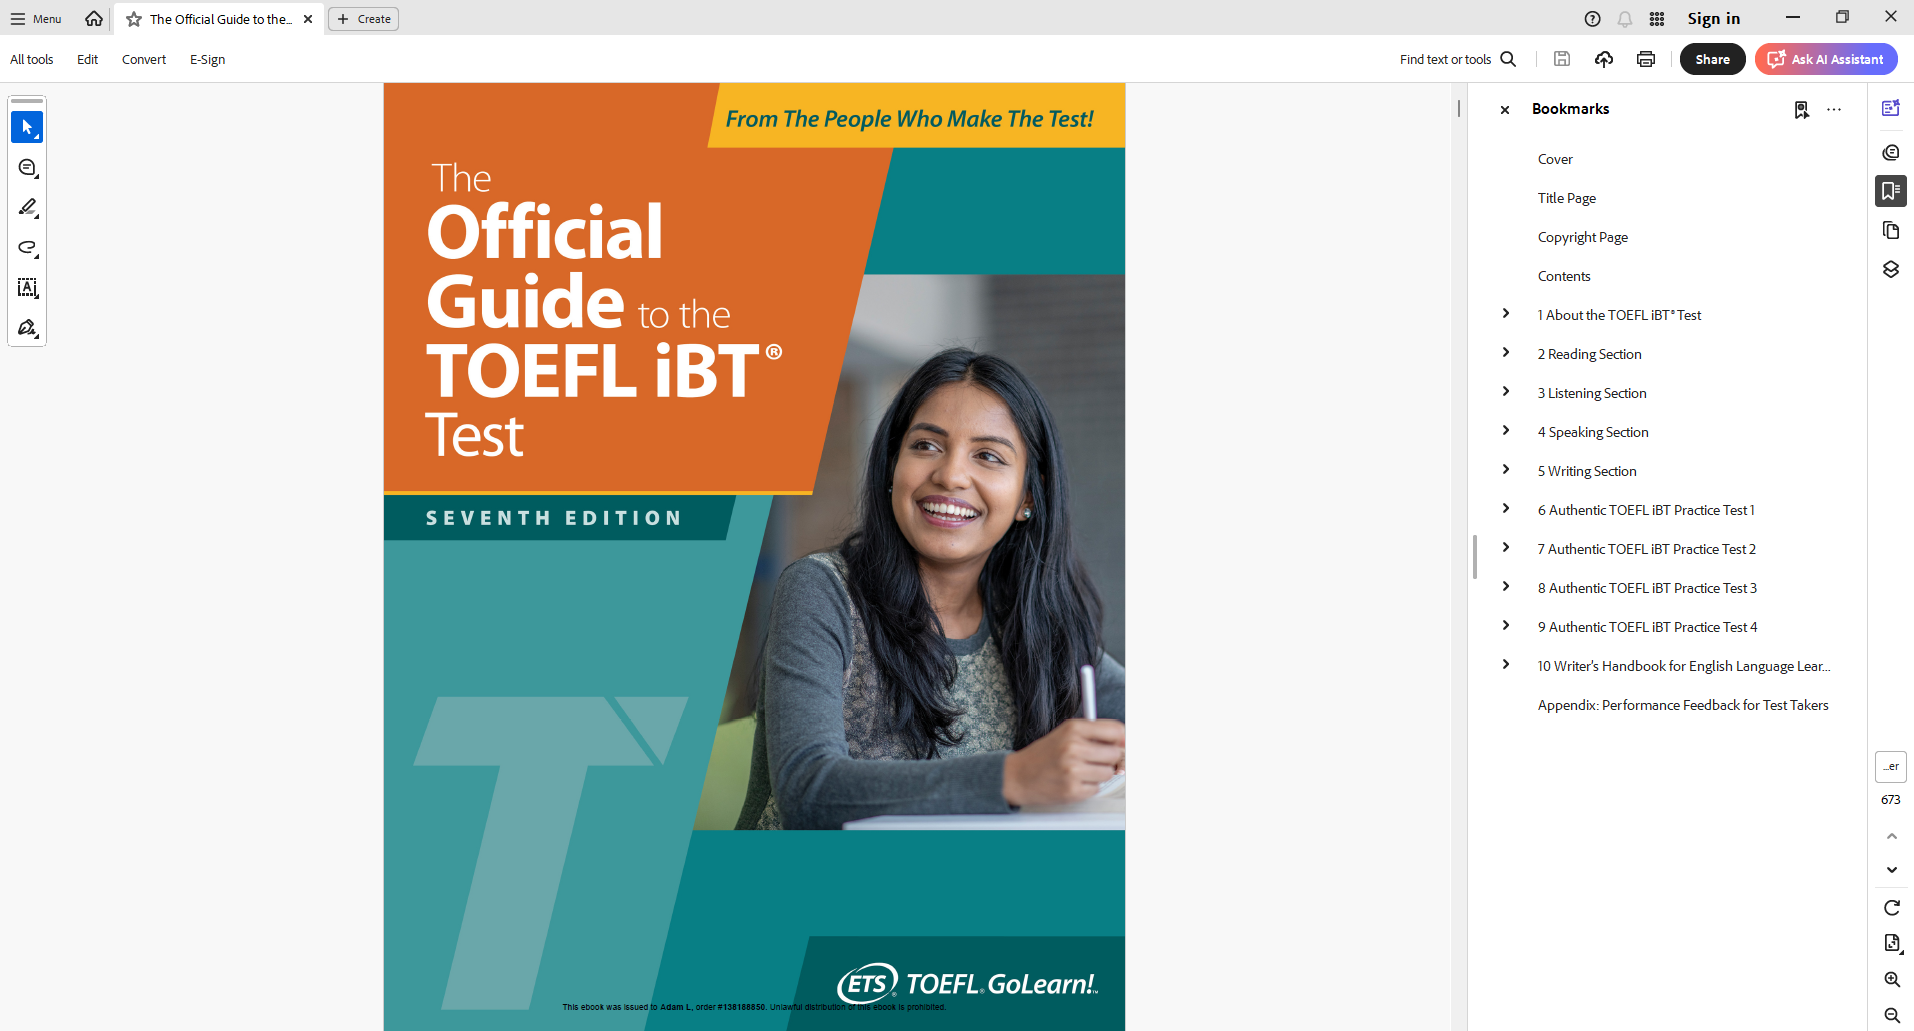Toggle the Bookmarks panel sidebar button
The height and width of the screenshot is (1031, 1914).
(x=1890, y=191)
